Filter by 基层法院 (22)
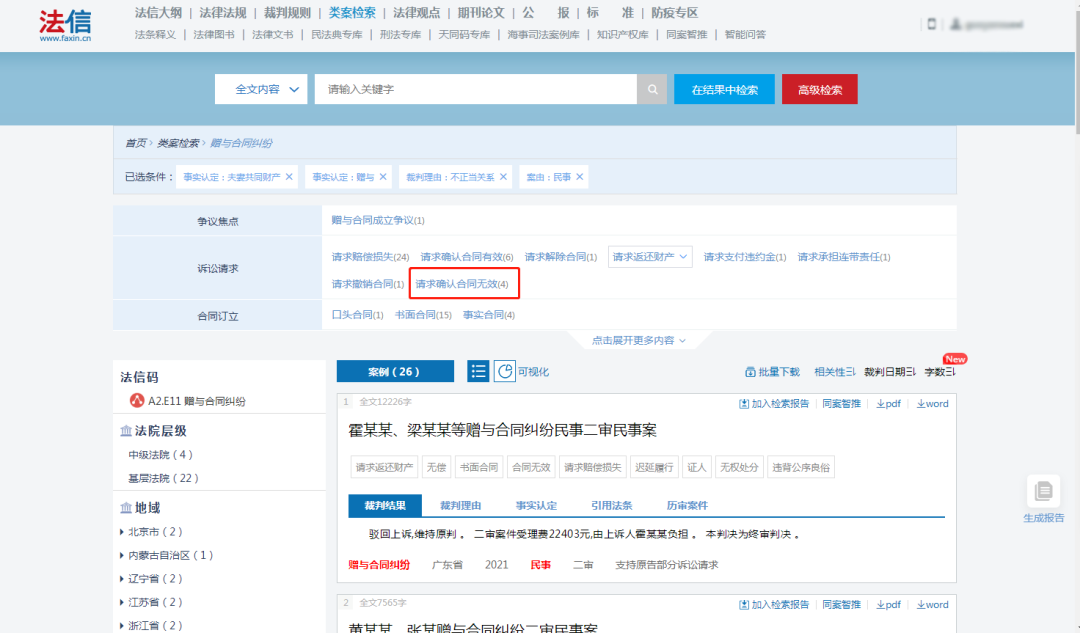Image resolution: width=1080 pixels, height=633 pixels. tap(163, 478)
